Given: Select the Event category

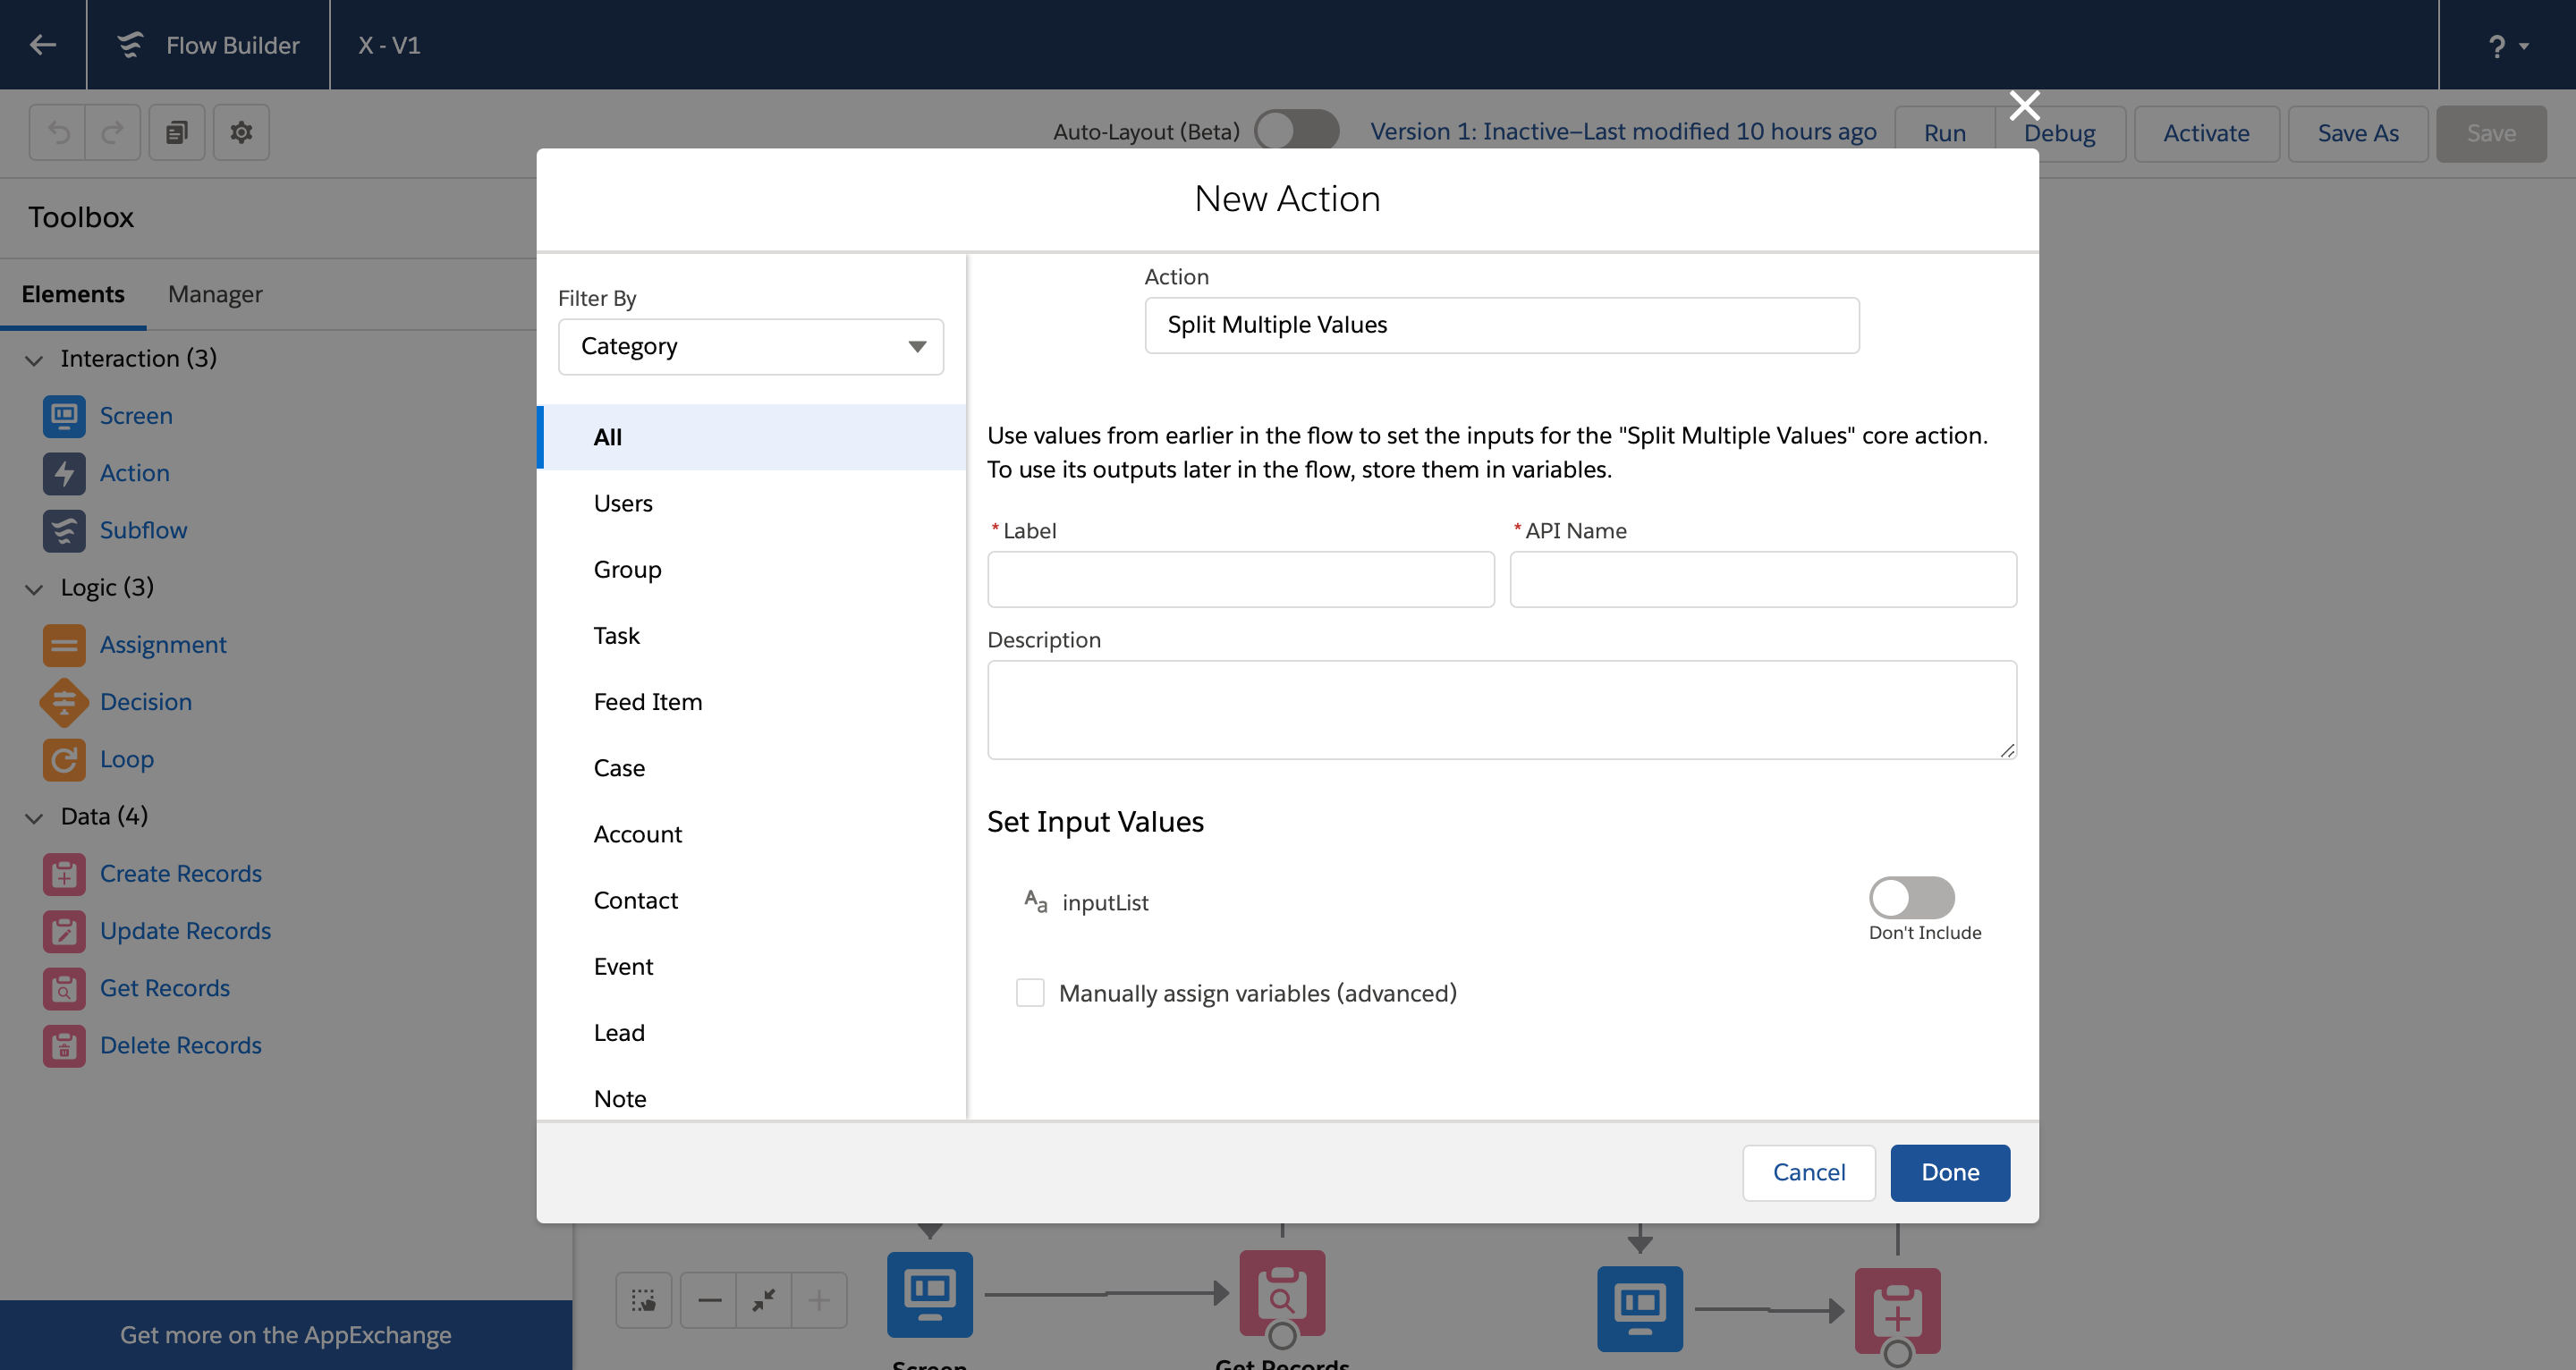Looking at the screenshot, I should (x=752, y=966).
